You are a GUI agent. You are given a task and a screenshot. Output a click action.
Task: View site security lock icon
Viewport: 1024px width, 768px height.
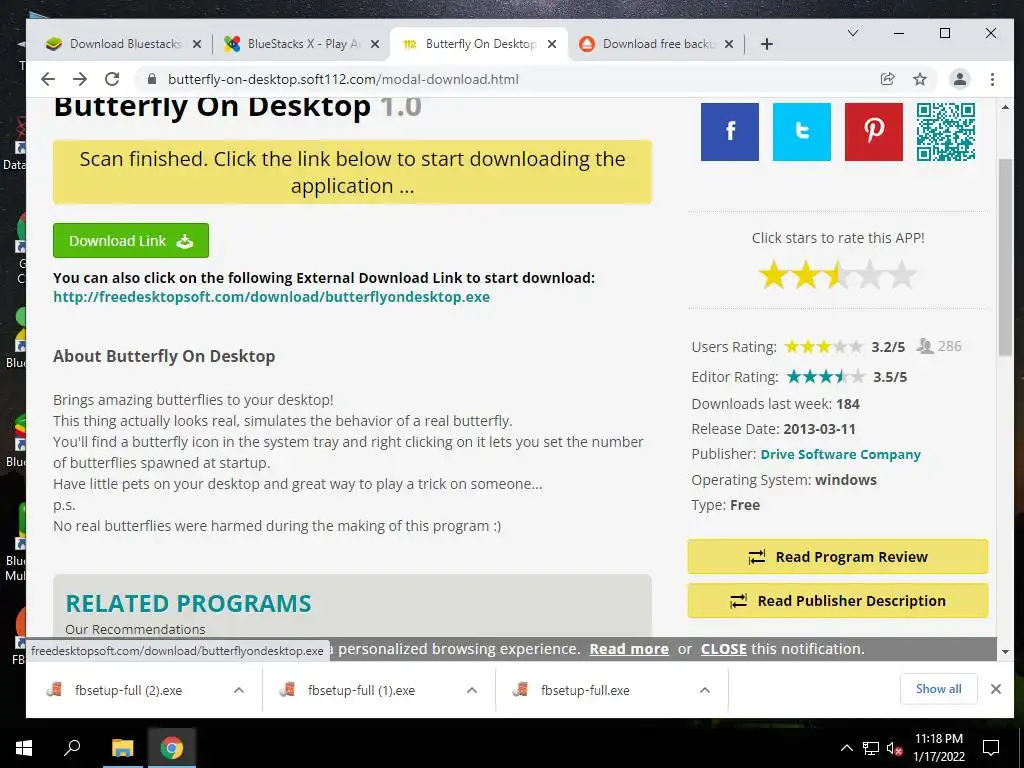[x=152, y=79]
